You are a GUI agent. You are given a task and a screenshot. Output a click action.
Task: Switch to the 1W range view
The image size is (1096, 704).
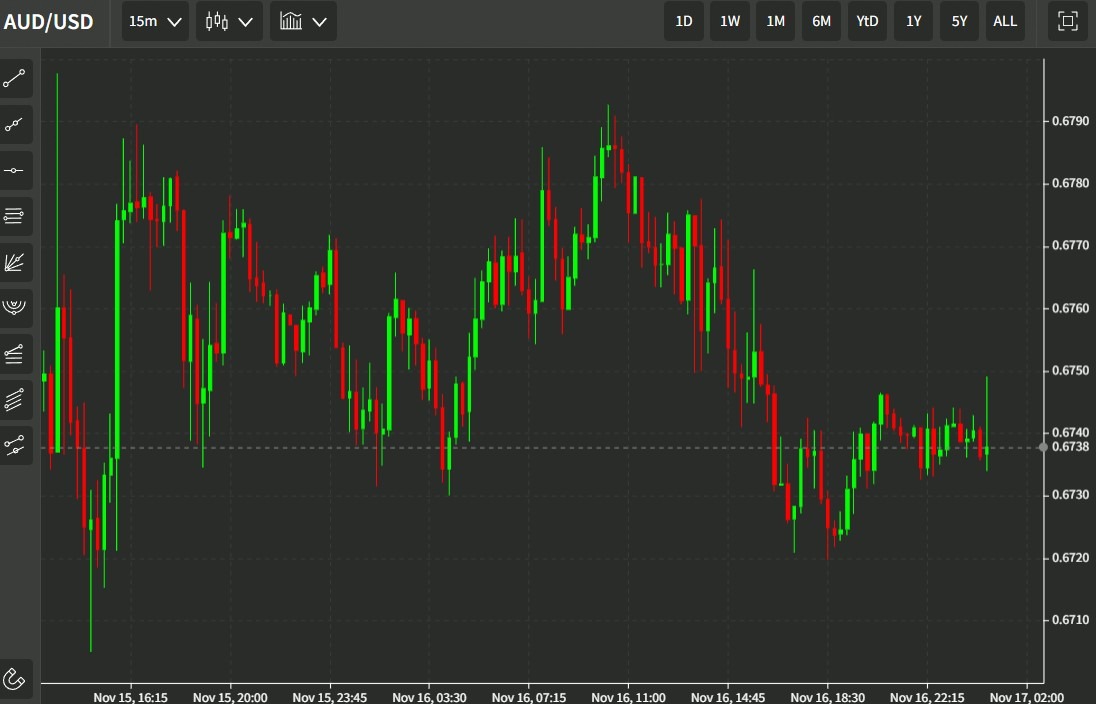[730, 21]
